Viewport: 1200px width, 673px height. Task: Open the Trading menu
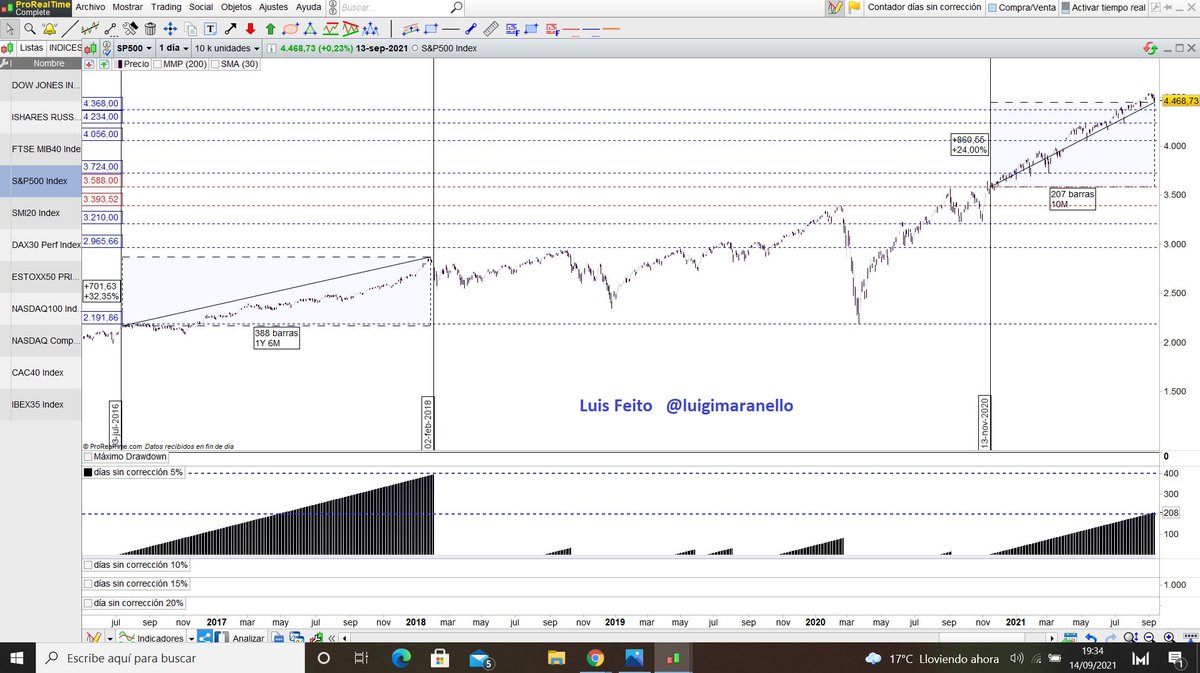(x=165, y=7)
